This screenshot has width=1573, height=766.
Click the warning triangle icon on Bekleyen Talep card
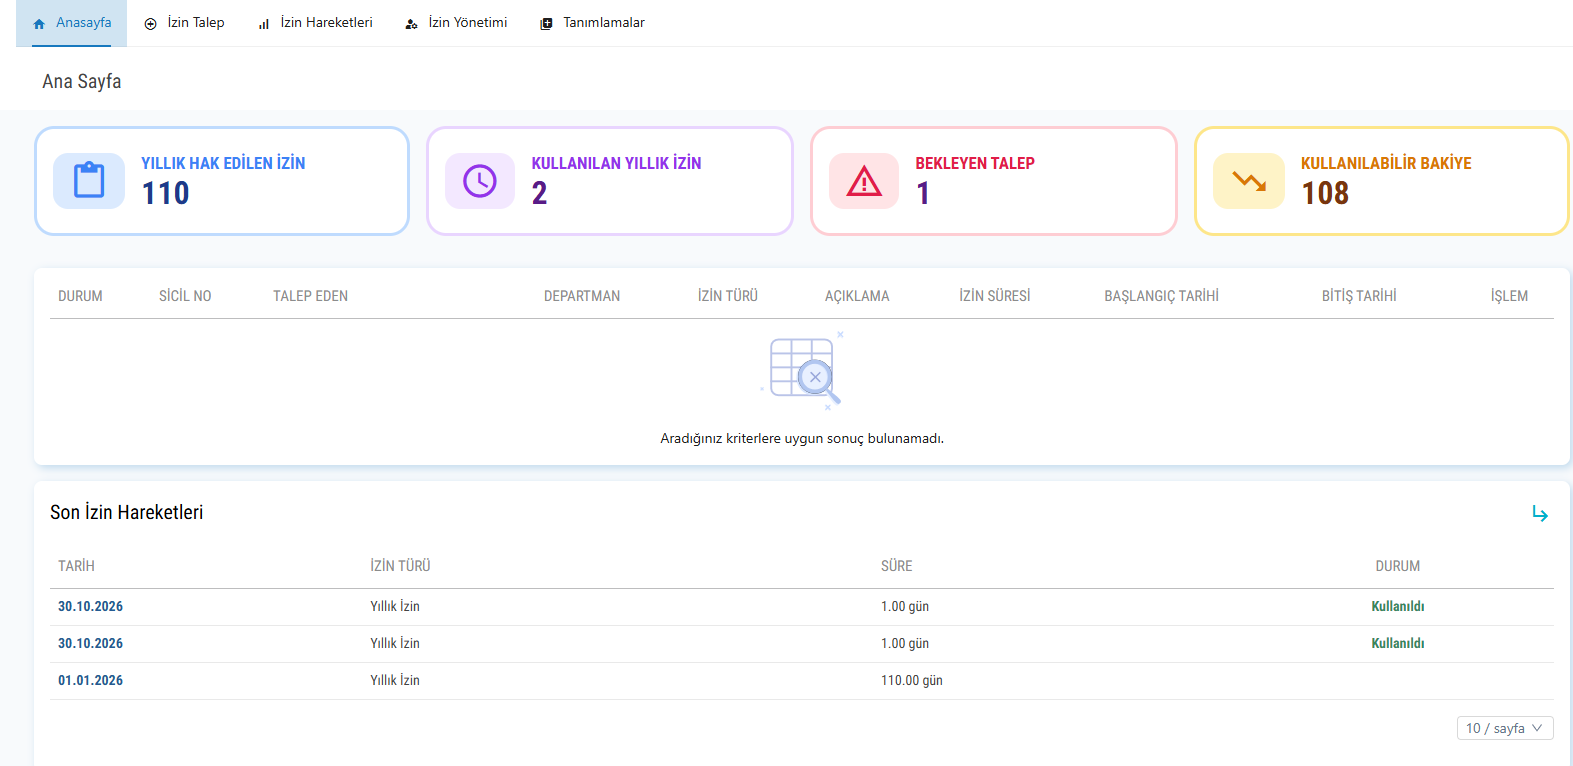864,181
